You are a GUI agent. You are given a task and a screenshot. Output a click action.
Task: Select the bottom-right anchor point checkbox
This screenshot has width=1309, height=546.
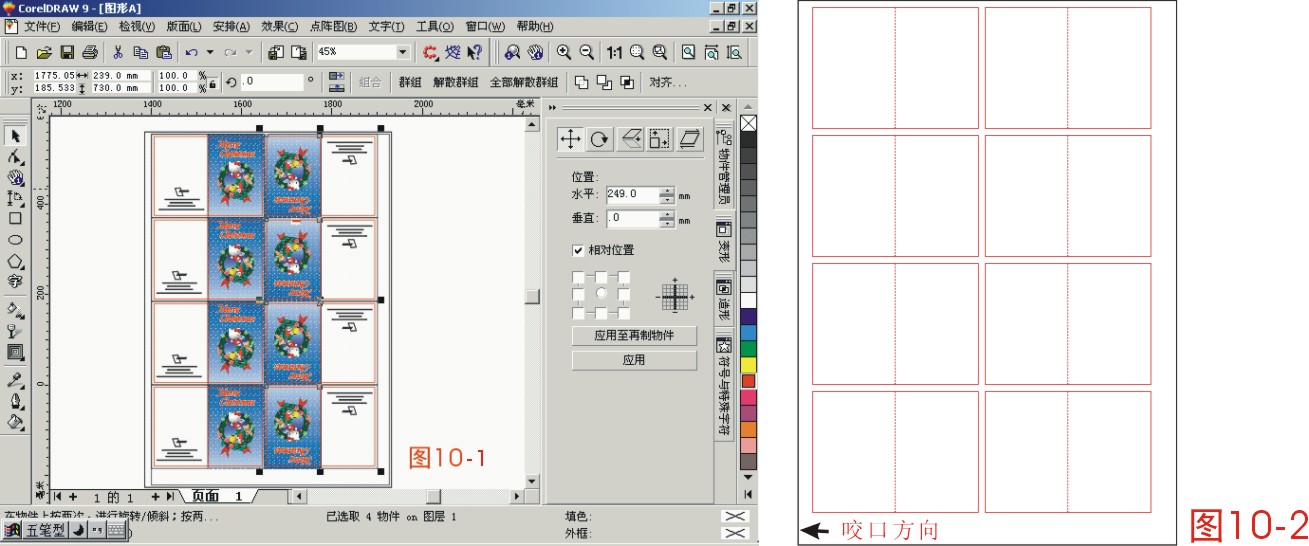[624, 312]
